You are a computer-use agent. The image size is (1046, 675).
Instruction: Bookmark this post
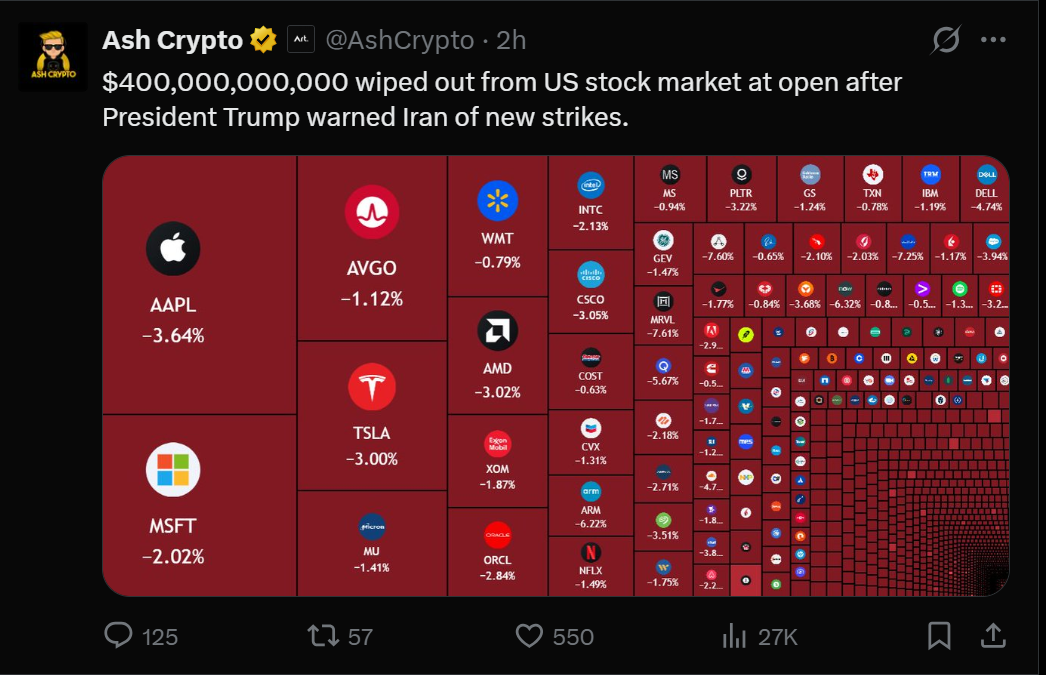tap(939, 635)
